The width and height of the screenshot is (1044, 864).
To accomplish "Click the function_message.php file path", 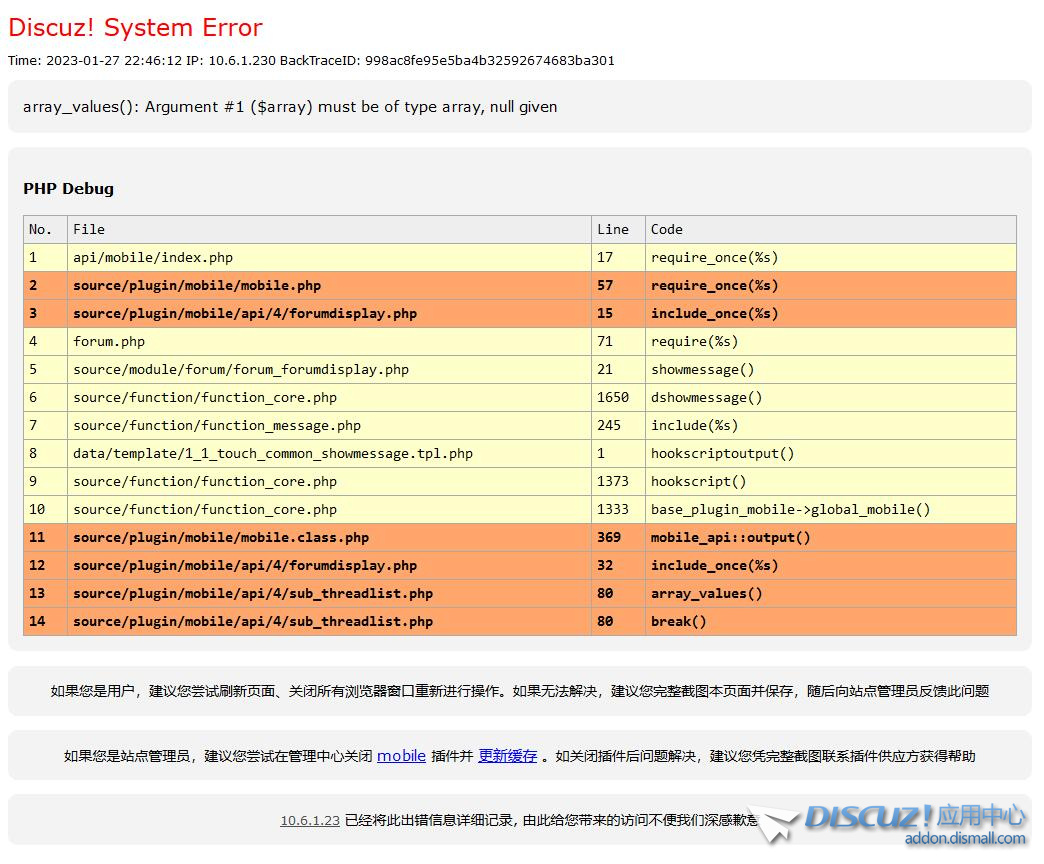I will tap(217, 425).
